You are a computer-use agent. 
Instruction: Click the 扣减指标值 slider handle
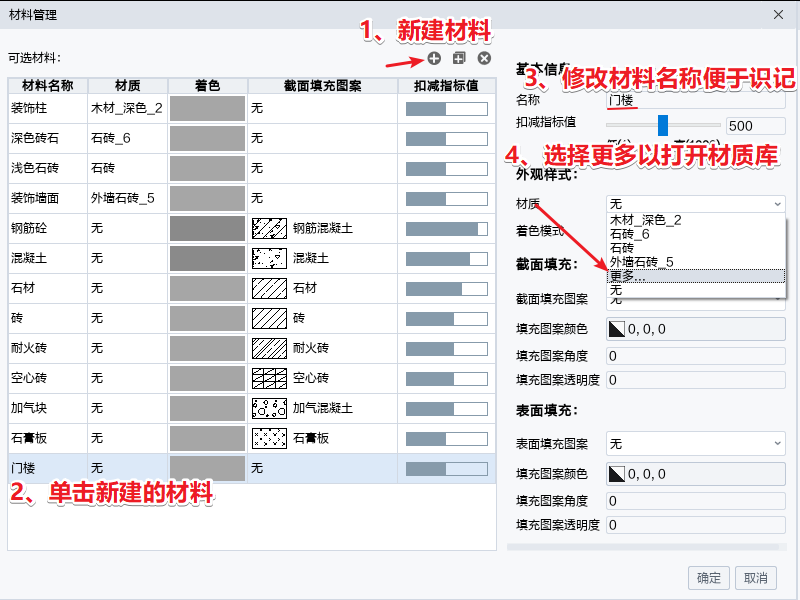662,125
